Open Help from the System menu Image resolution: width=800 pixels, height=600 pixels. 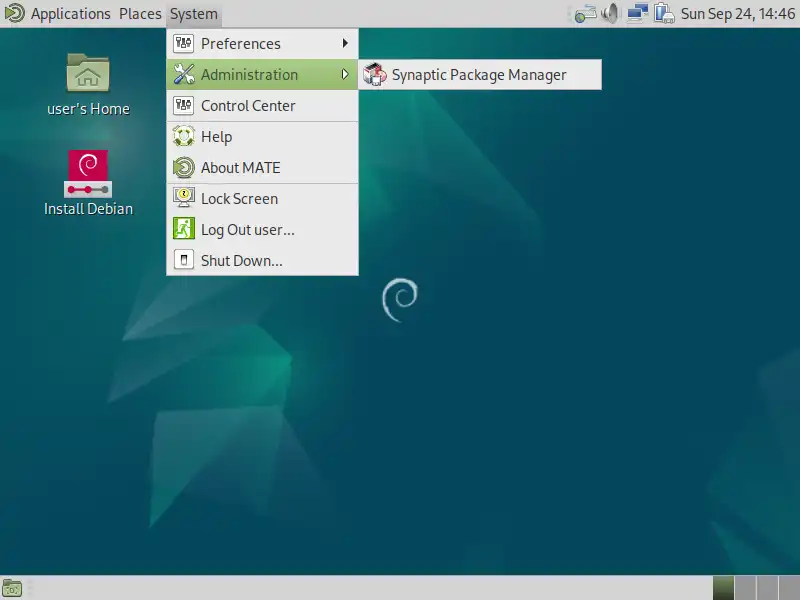262,137
